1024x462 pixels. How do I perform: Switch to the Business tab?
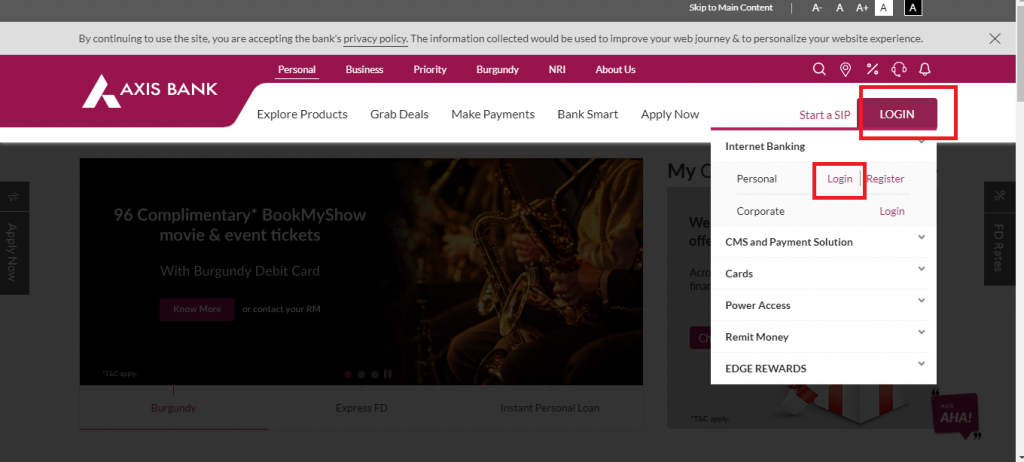click(364, 69)
